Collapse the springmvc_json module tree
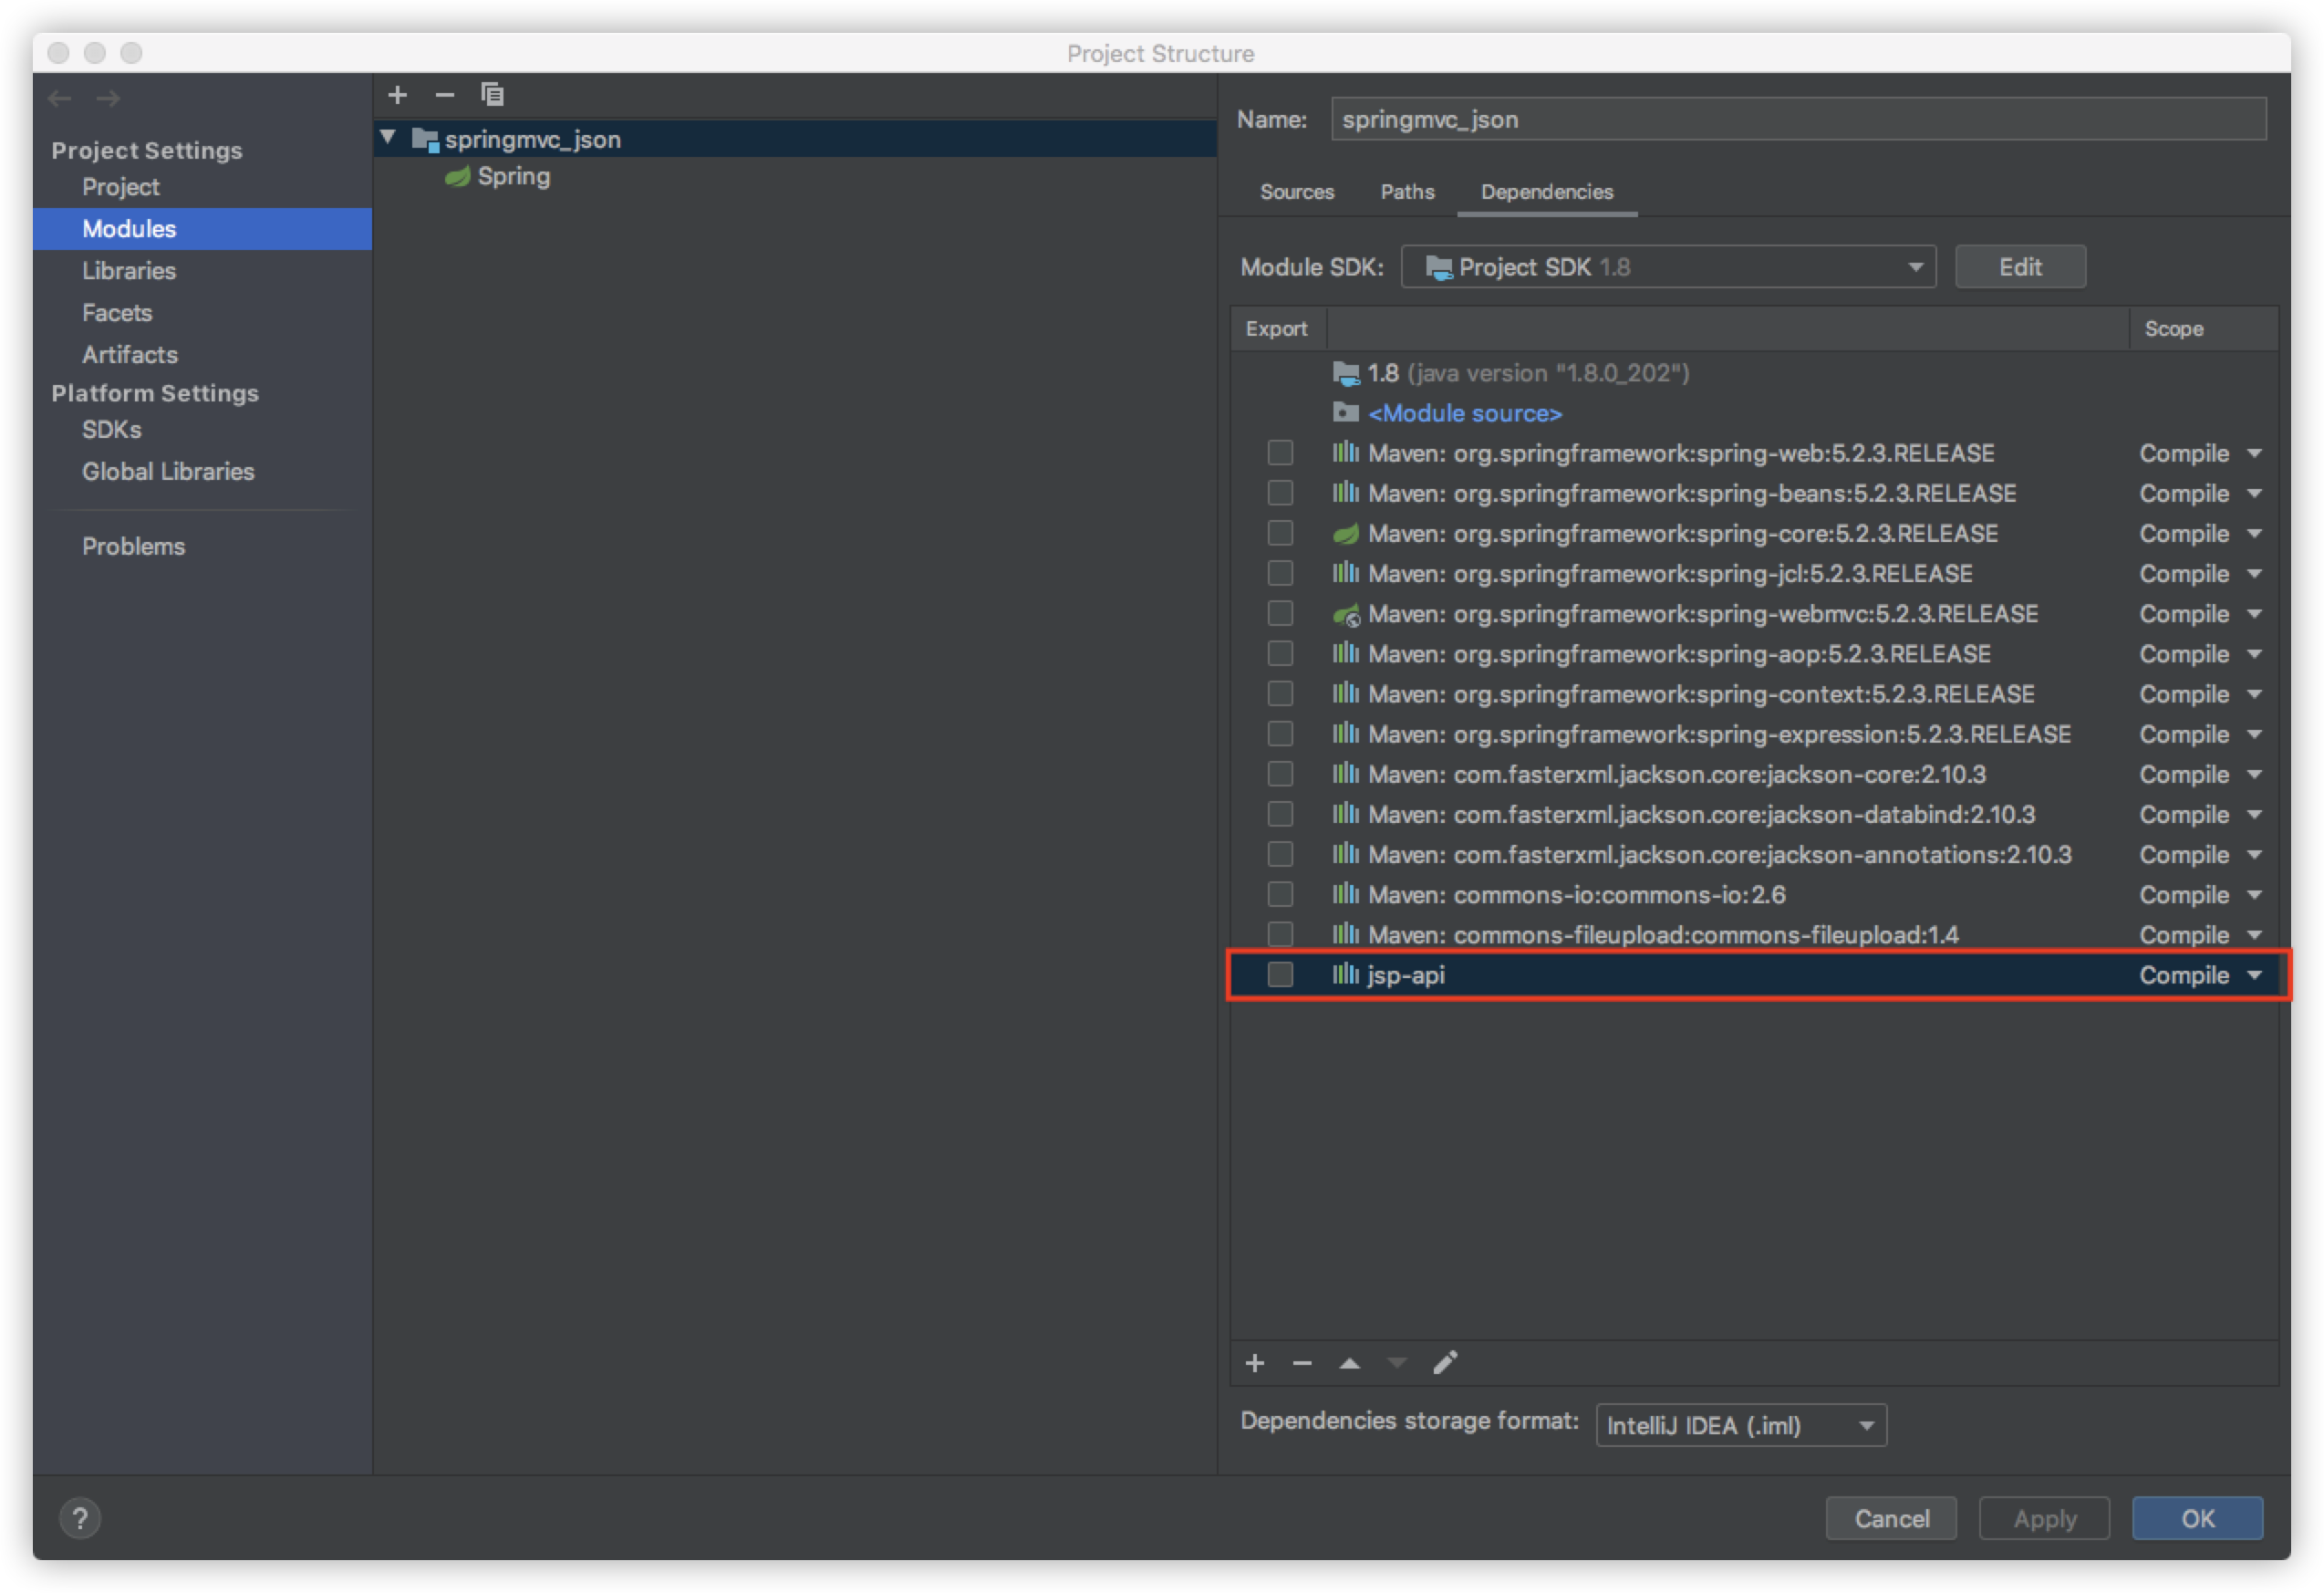The height and width of the screenshot is (1593, 2324). point(388,138)
